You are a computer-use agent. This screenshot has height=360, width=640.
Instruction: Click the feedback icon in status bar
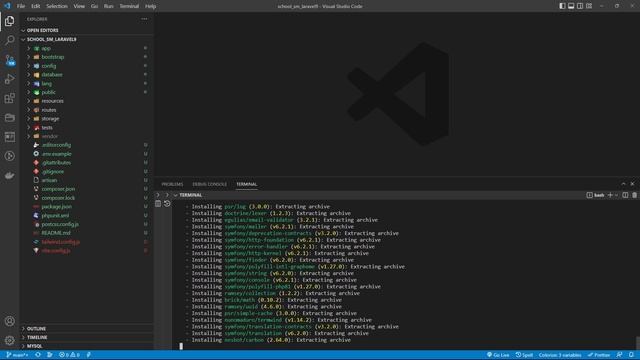click(x=620, y=355)
